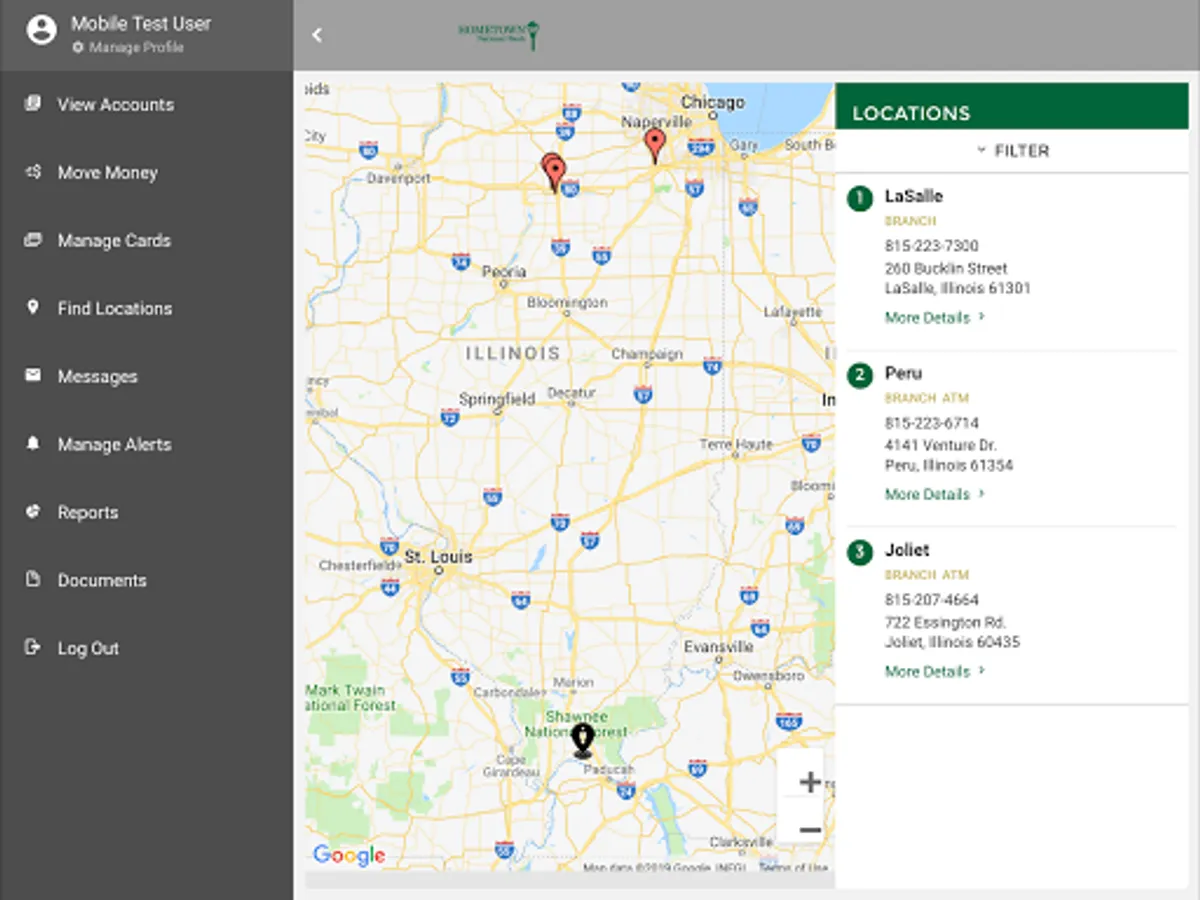Image resolution: width=1200 pixels, height=900 pixels.
Task: Click the Manage Alerts bell icon
Action: [x=33, y=443]
